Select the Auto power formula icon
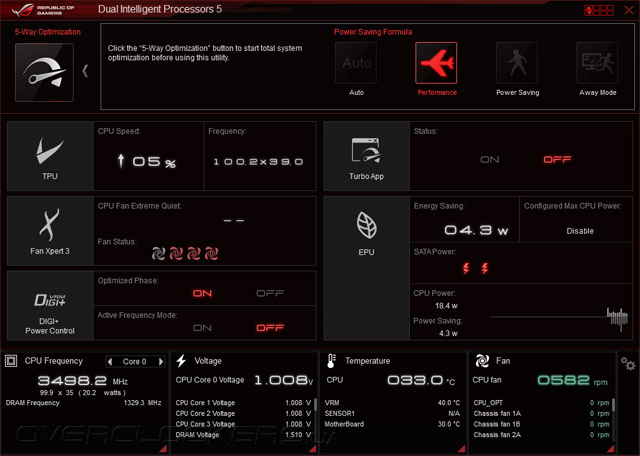This screenshot has height=456, width=640. tap(356, 63)
